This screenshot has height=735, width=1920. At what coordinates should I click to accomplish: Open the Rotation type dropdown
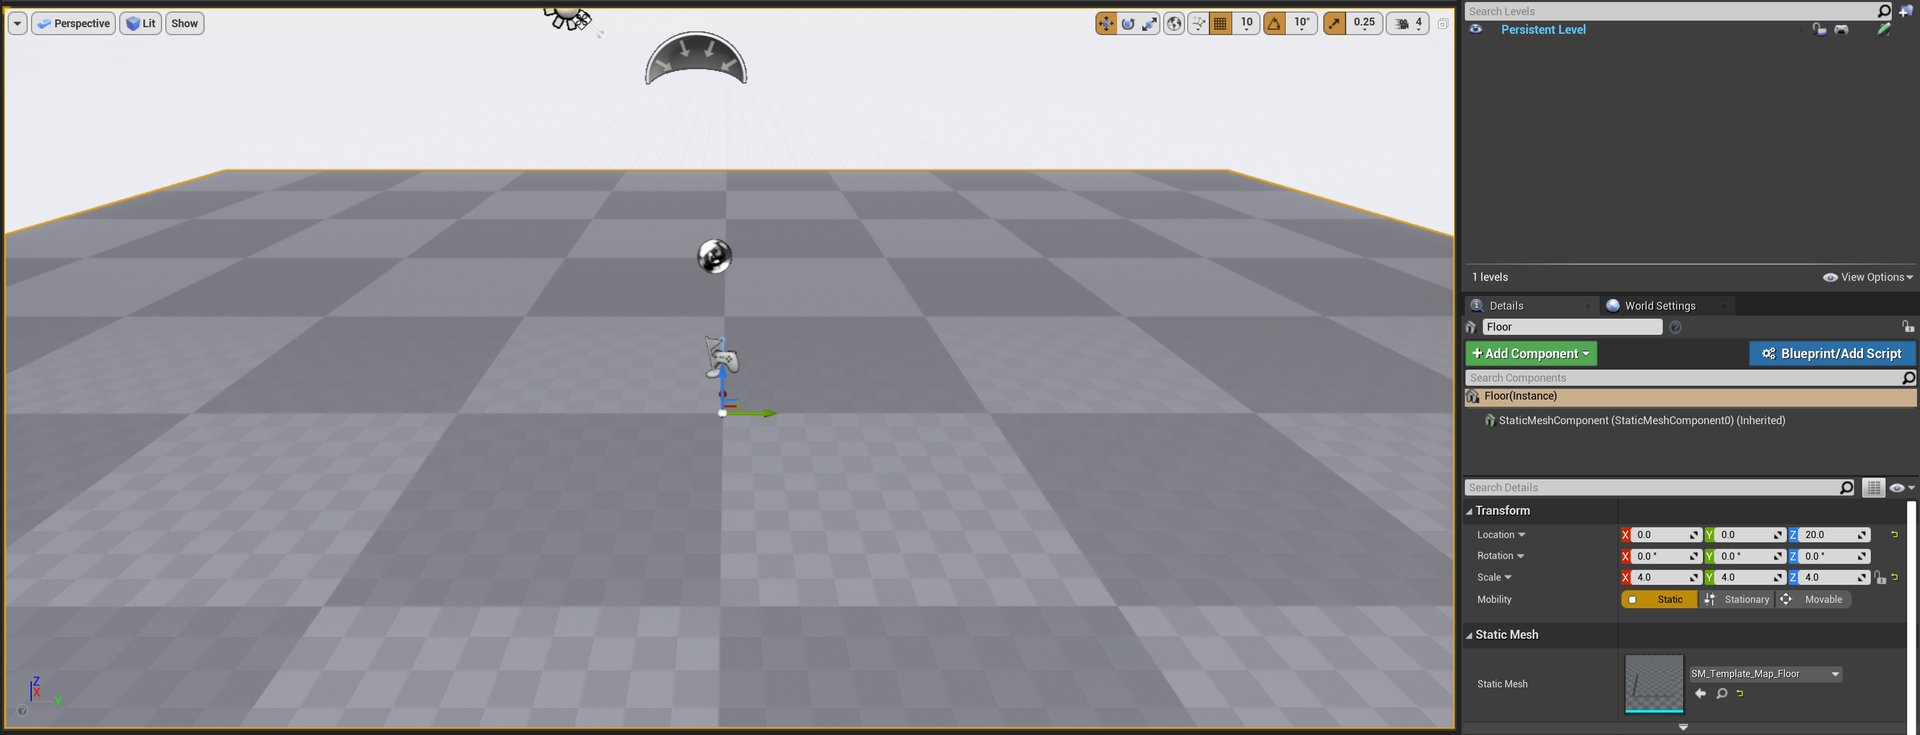(1501, 556)
